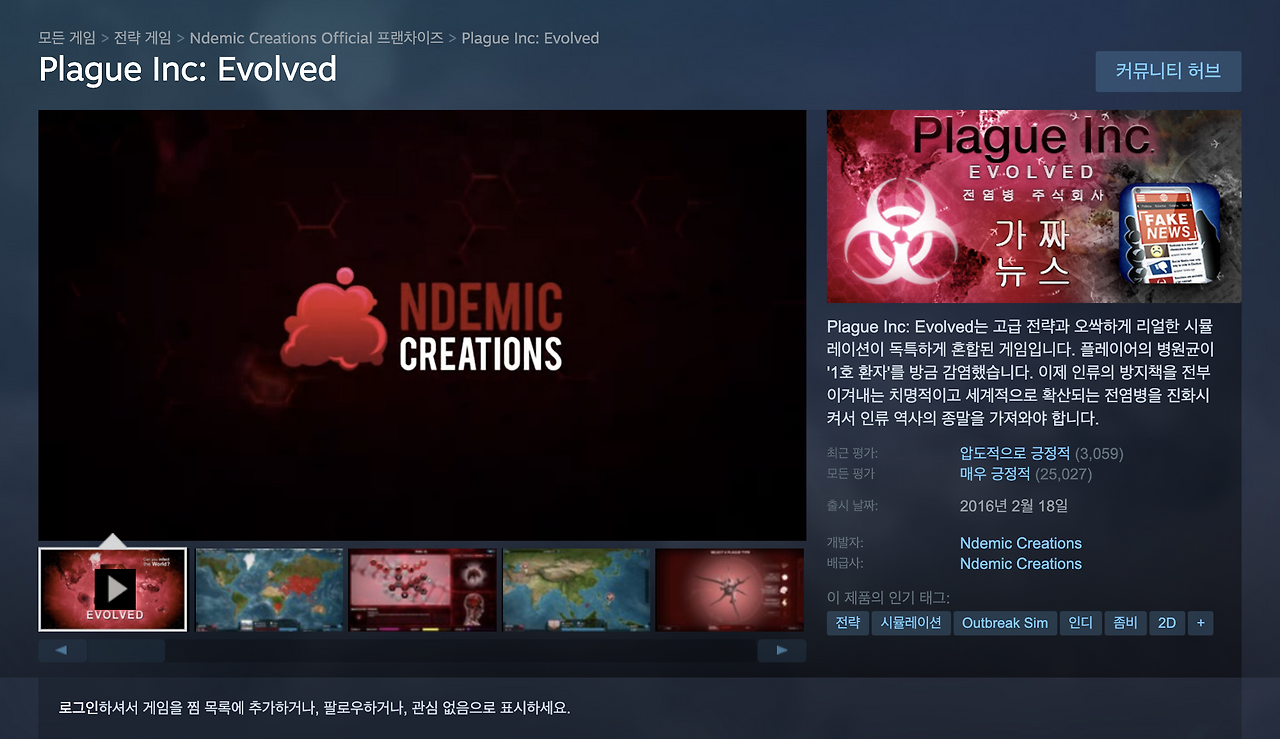Expand more tags with plus button
Image resolution: width=1280 pixels, height=739 pixels.
(x=1201, y=623)
